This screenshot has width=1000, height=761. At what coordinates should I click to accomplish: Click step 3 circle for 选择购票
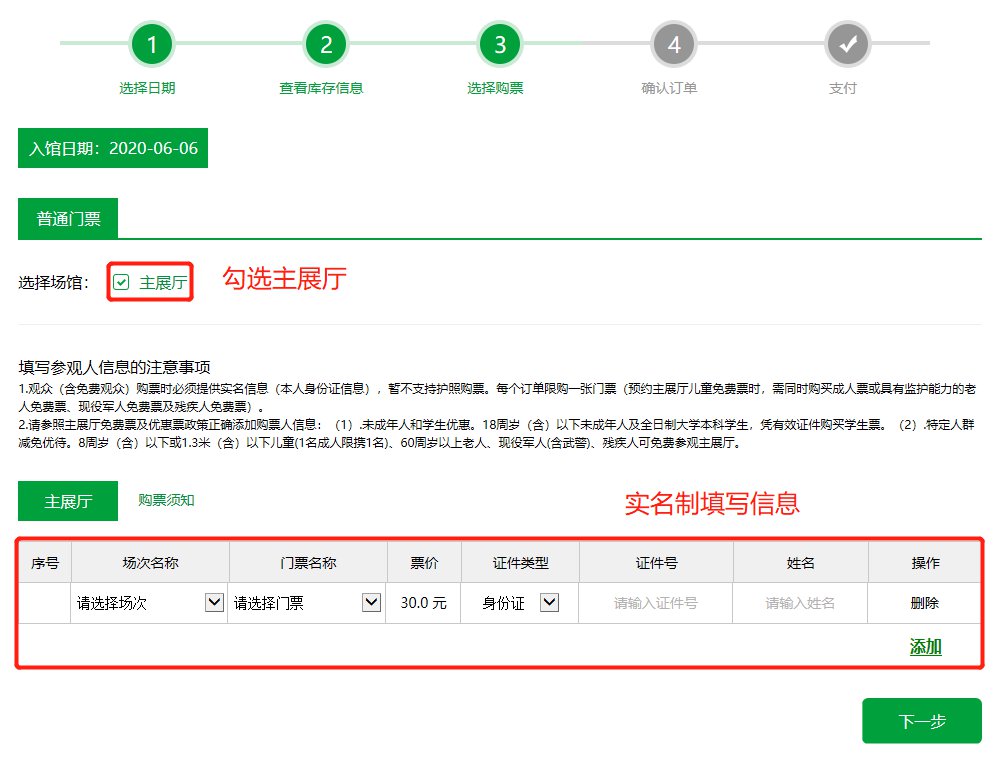click(x=500, y=44)
